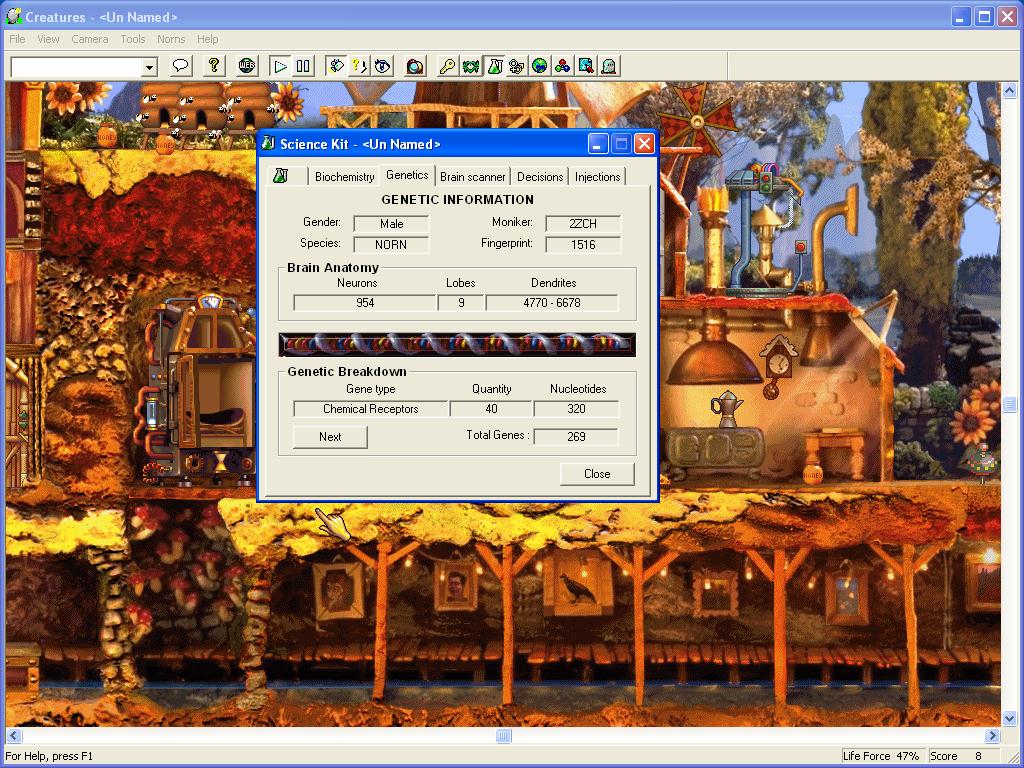Toggle the question mark arrow toolbar icon
1024x768 pixels.
click(359, 66)
